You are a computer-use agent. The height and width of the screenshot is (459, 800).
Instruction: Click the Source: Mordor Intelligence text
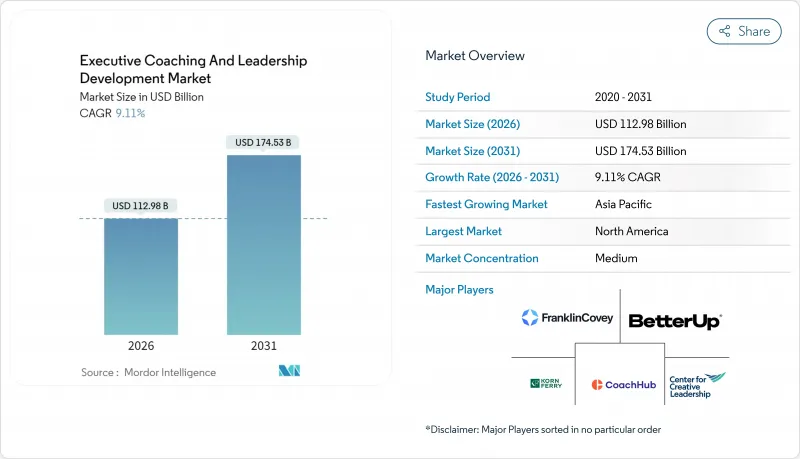click(148, 372)
